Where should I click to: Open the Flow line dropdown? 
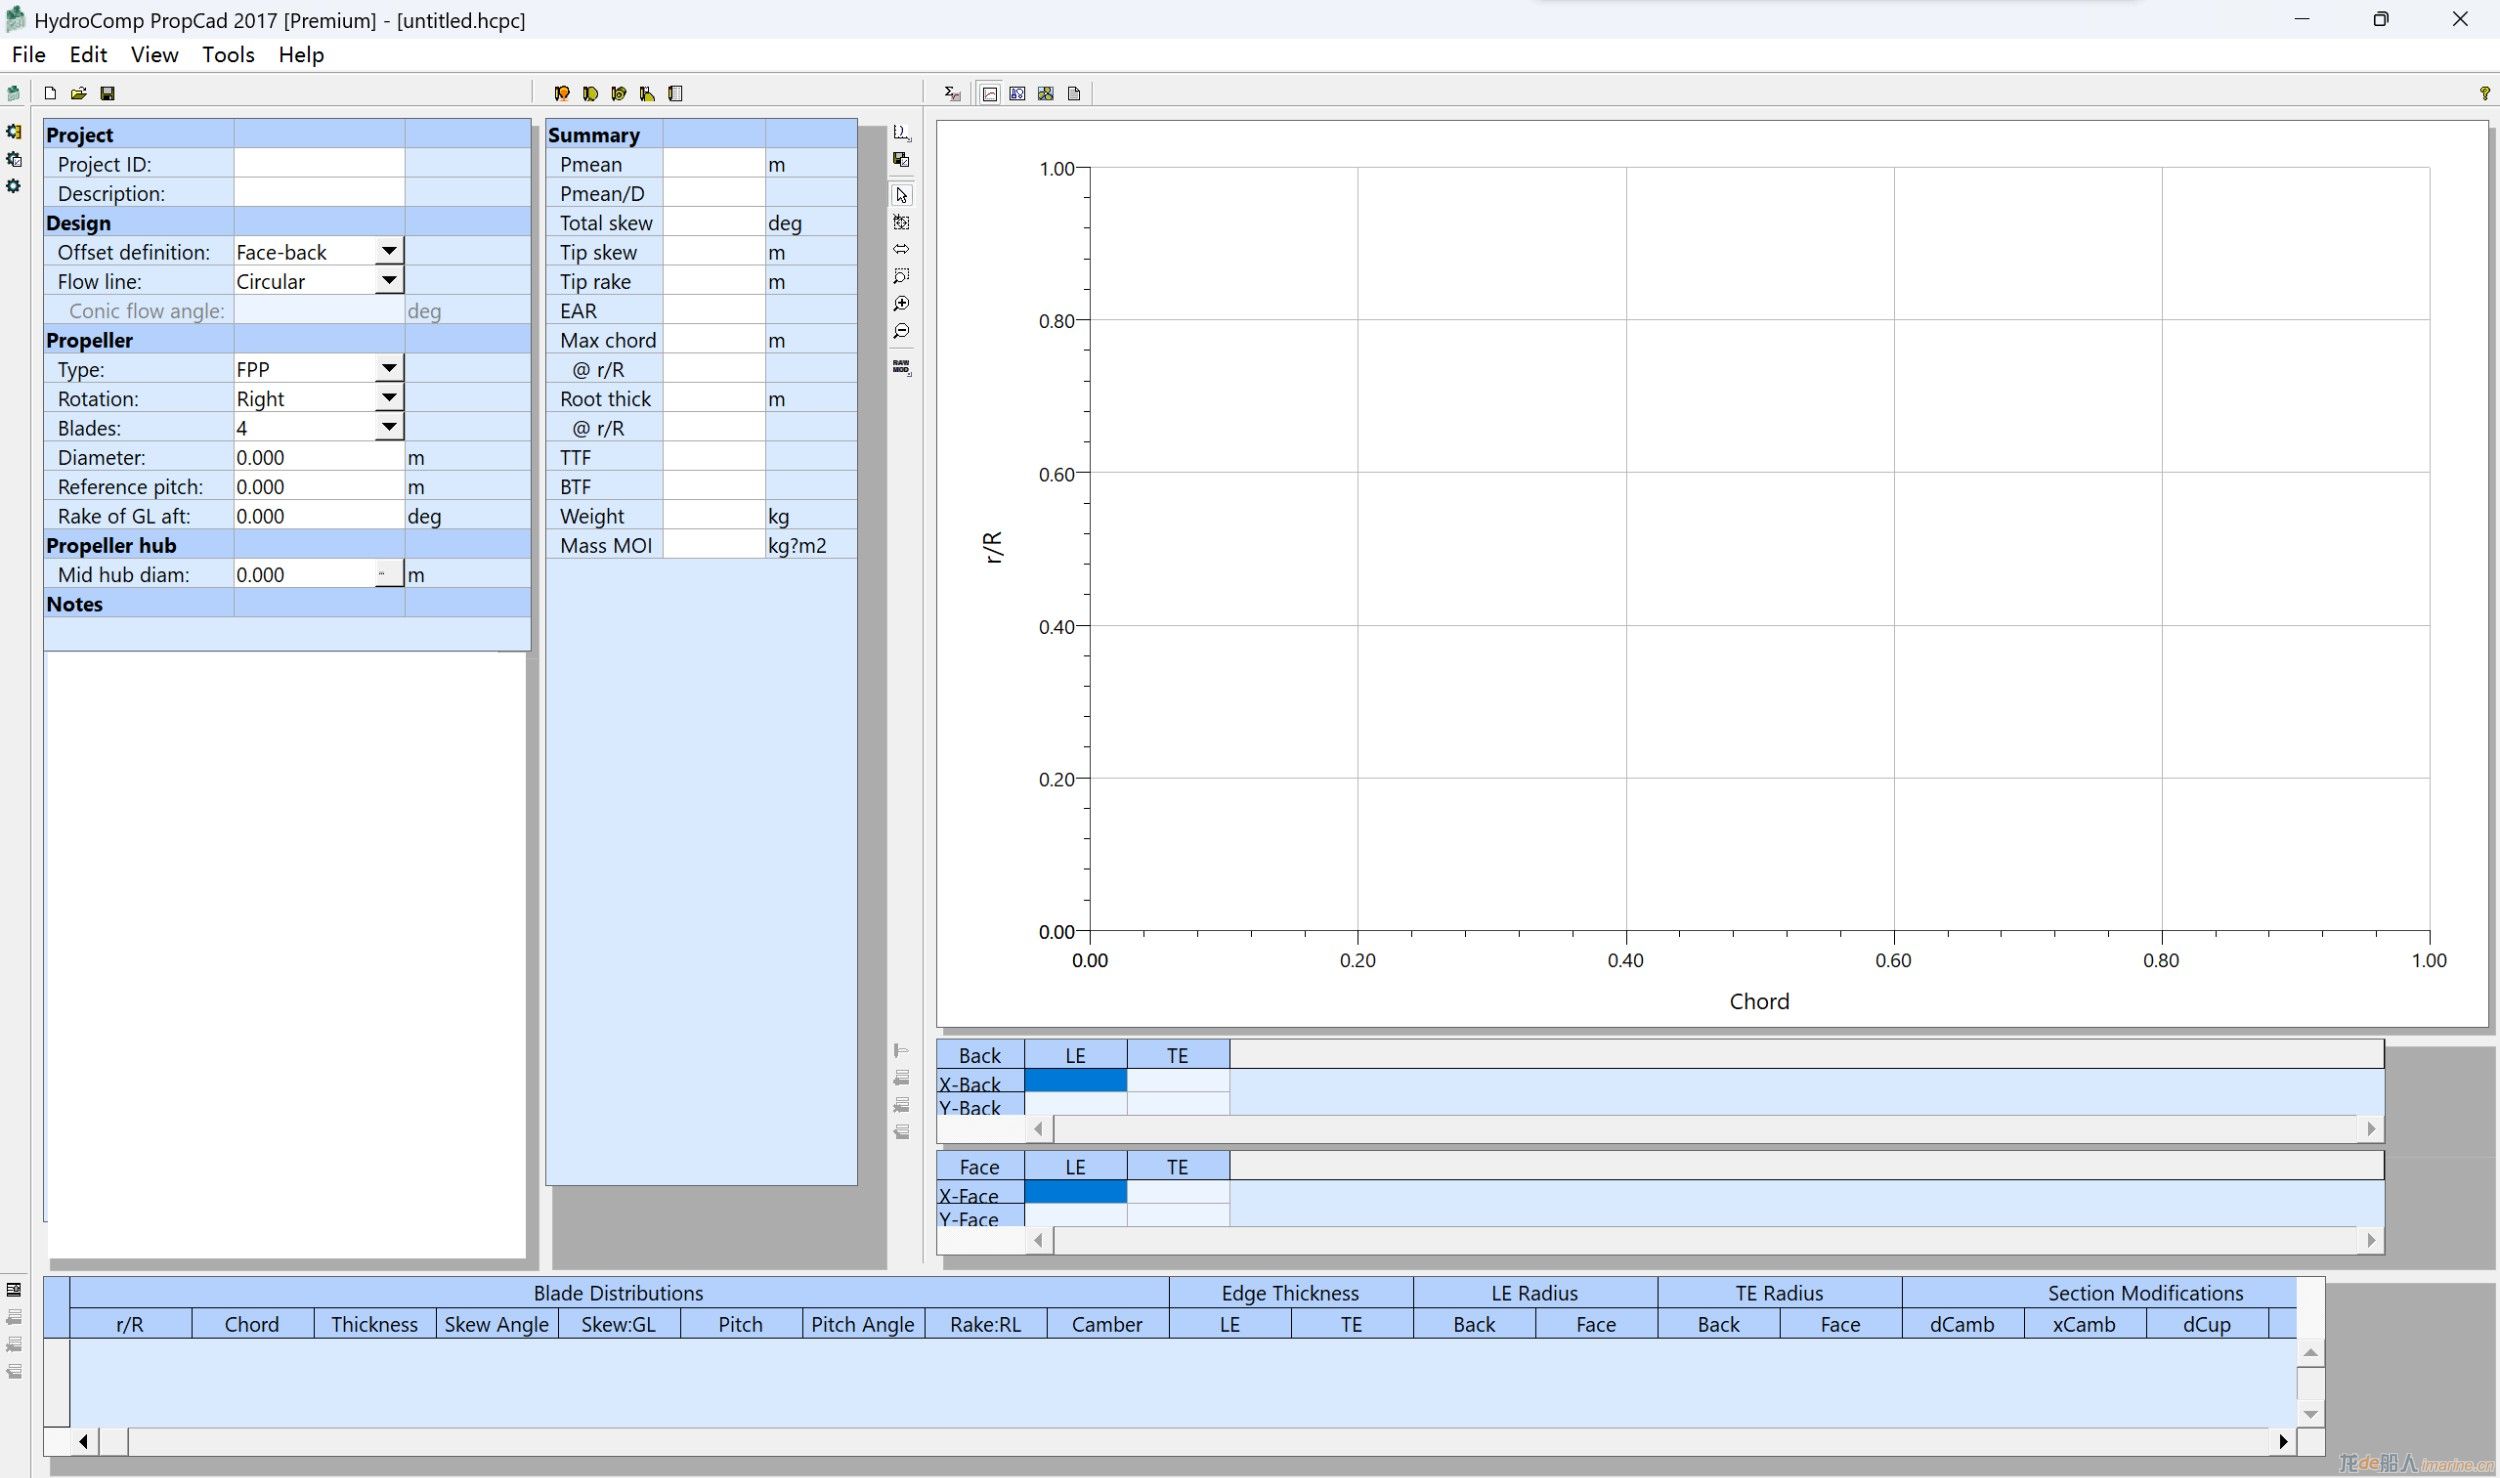(x=389, y=280)
